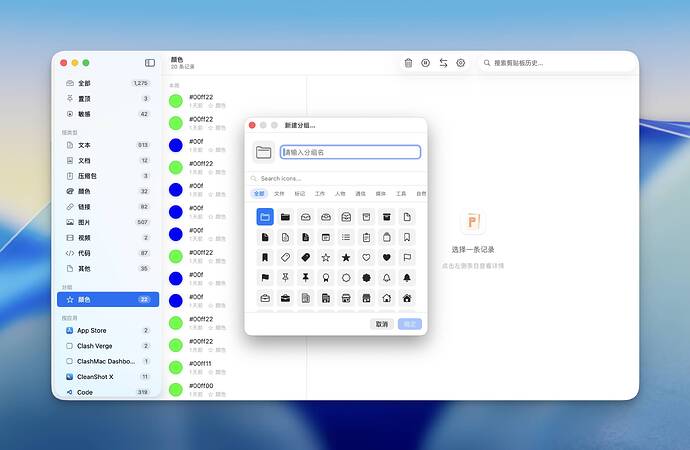Select the outlined tag icon

pyautogui.click(x=285, y=257)
